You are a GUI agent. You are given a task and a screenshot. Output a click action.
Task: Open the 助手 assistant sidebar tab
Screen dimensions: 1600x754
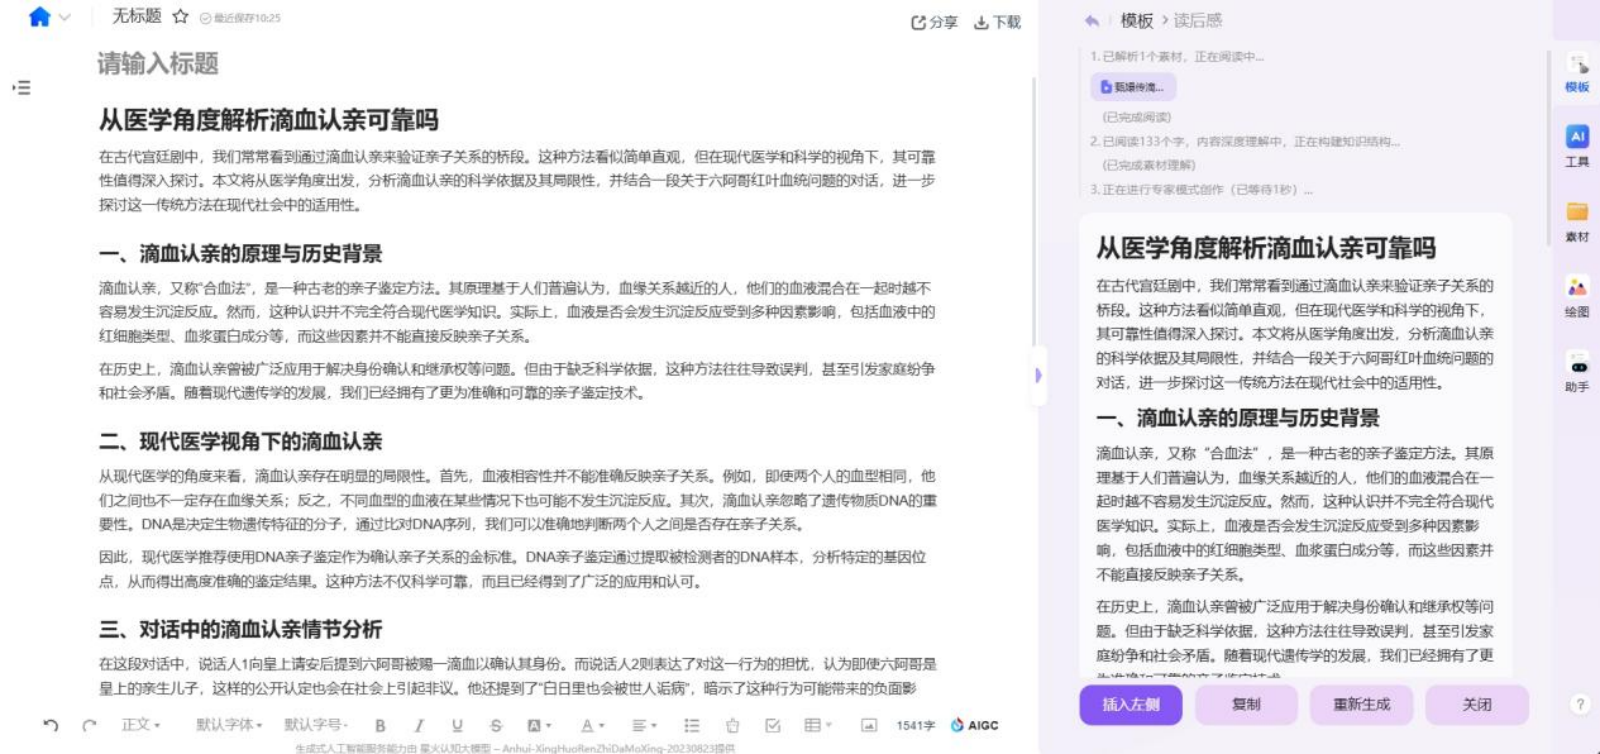(x=1577, y=372)
